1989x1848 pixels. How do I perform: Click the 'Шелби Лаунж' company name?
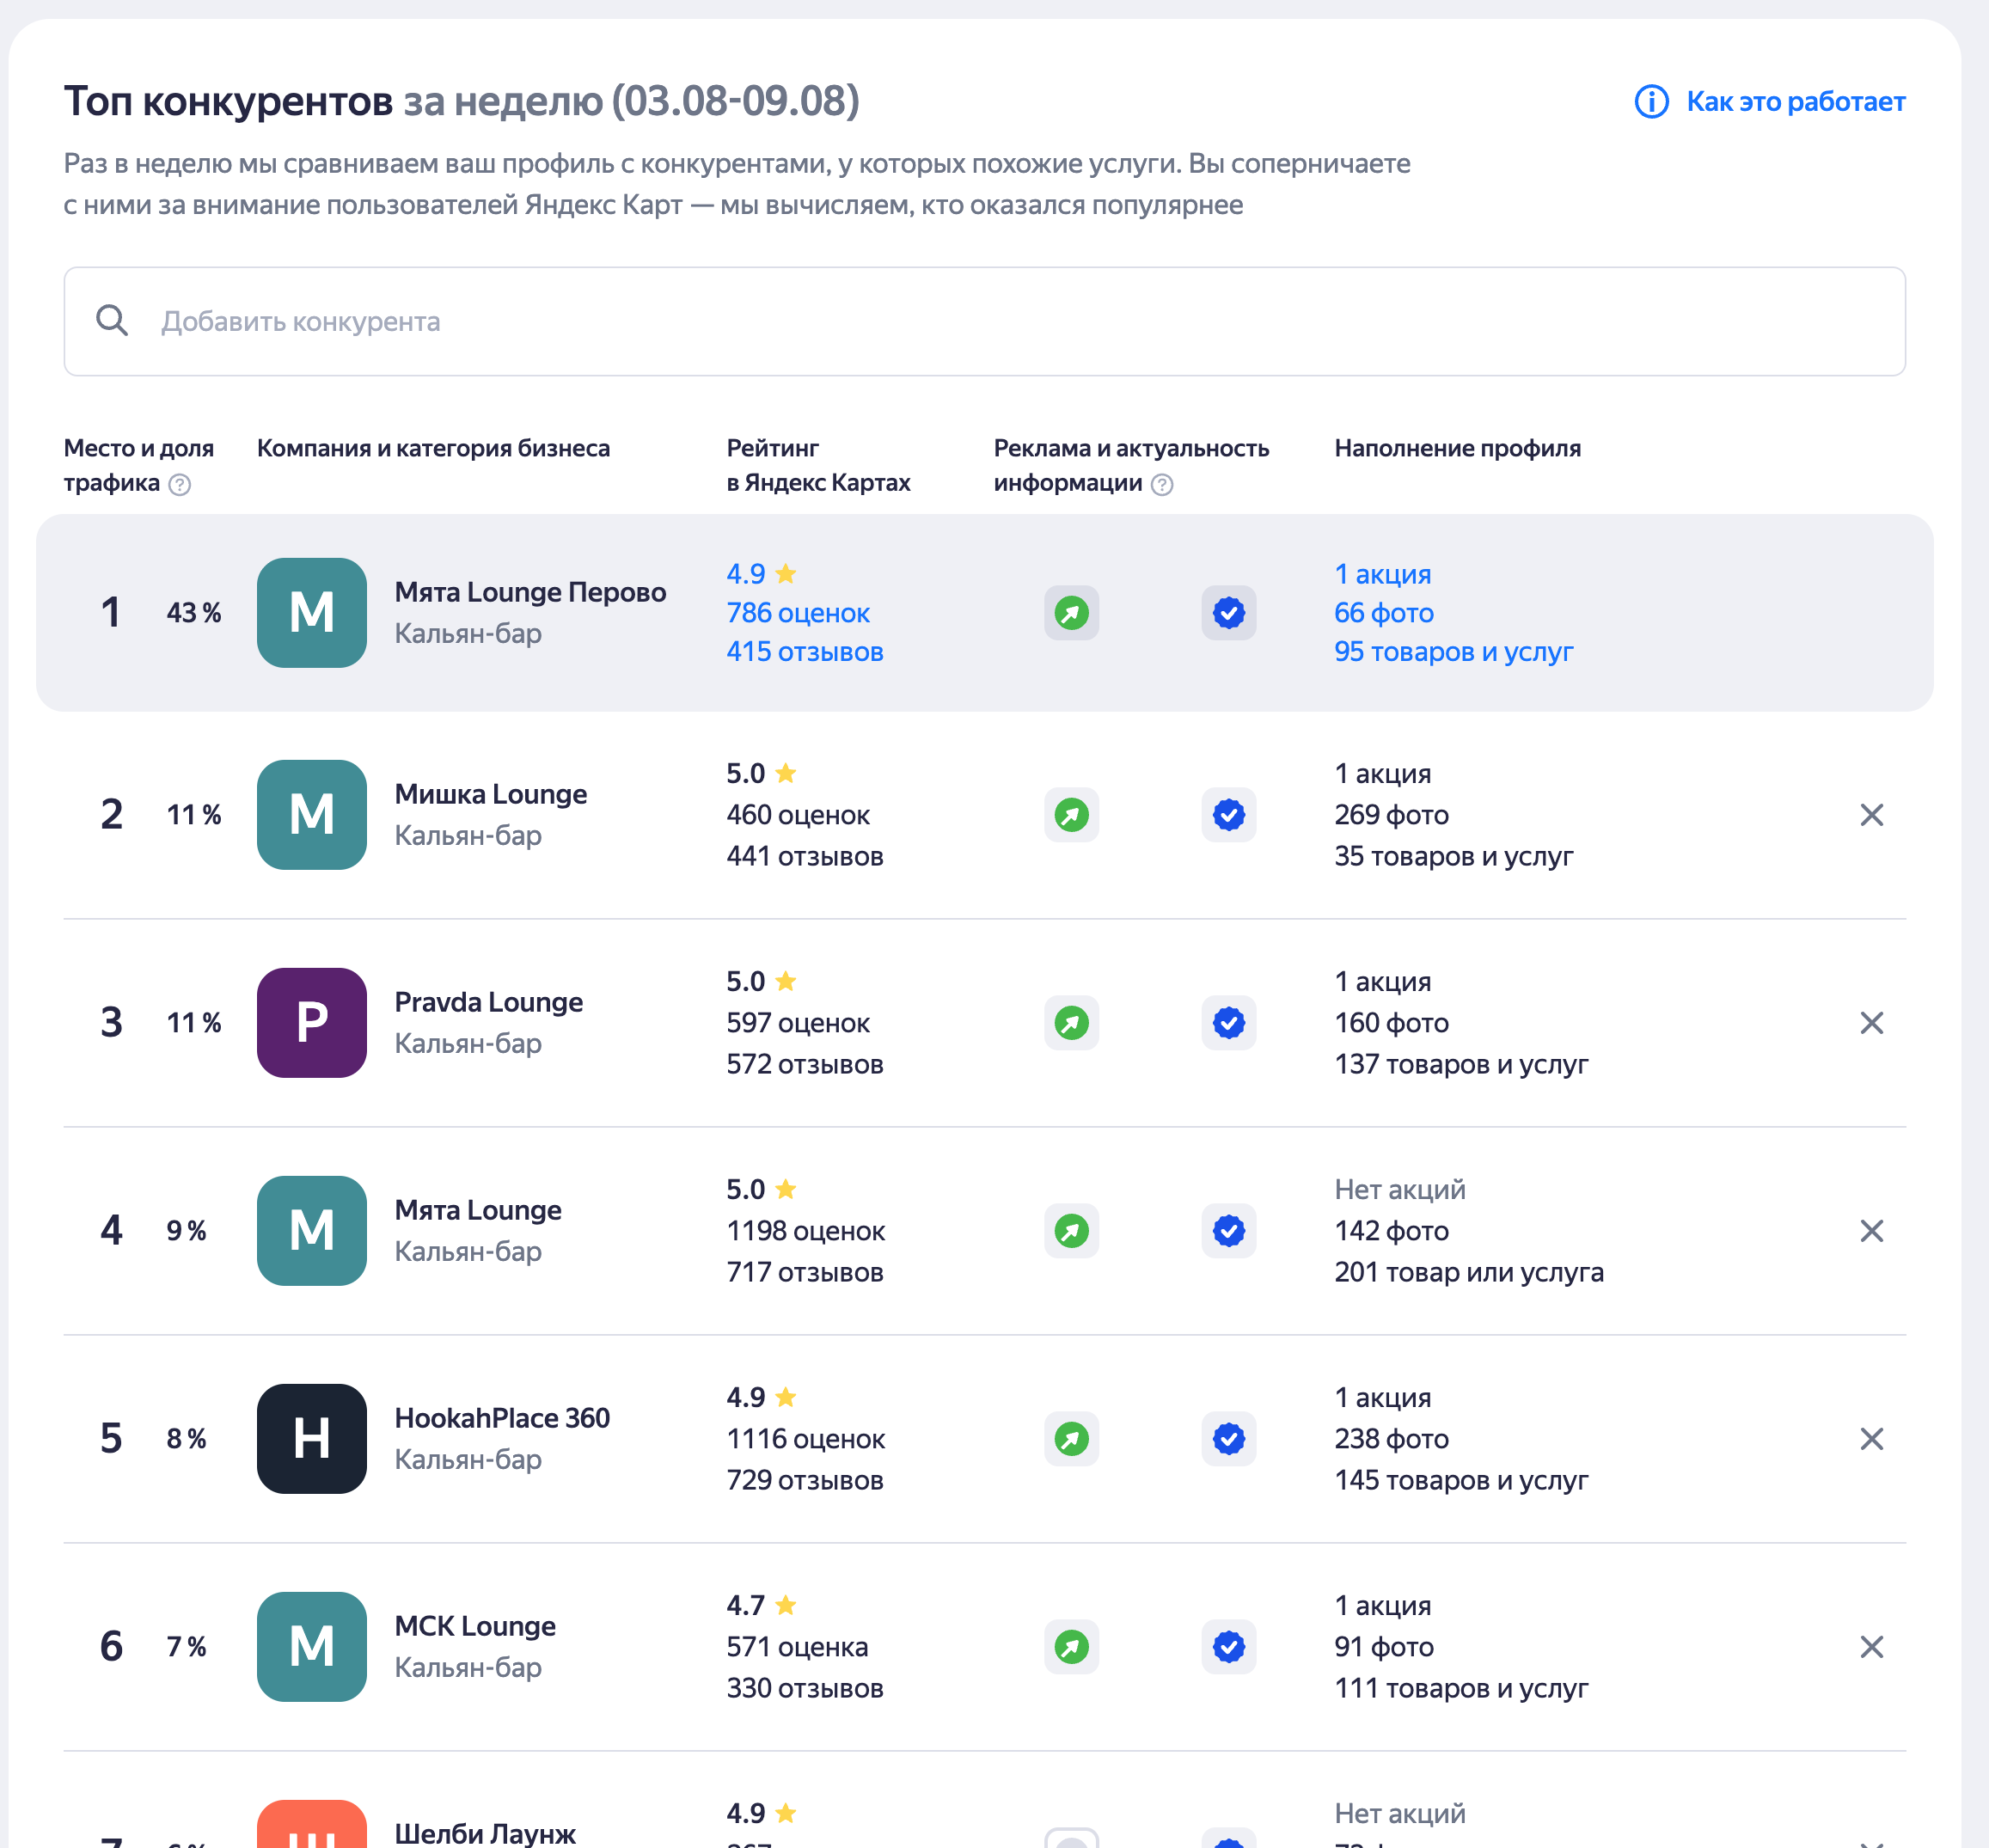[485, 1833]
